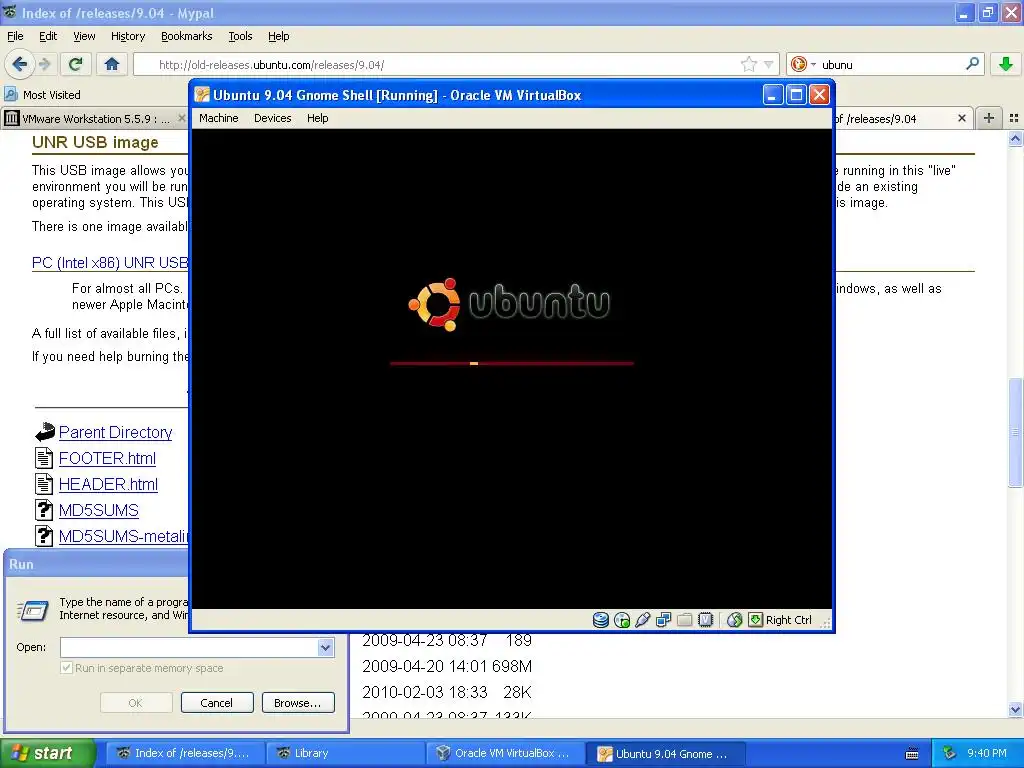
Task: Switch to Oracle VM VirtualBox taskbar button
Action: (x=505, y=753)
